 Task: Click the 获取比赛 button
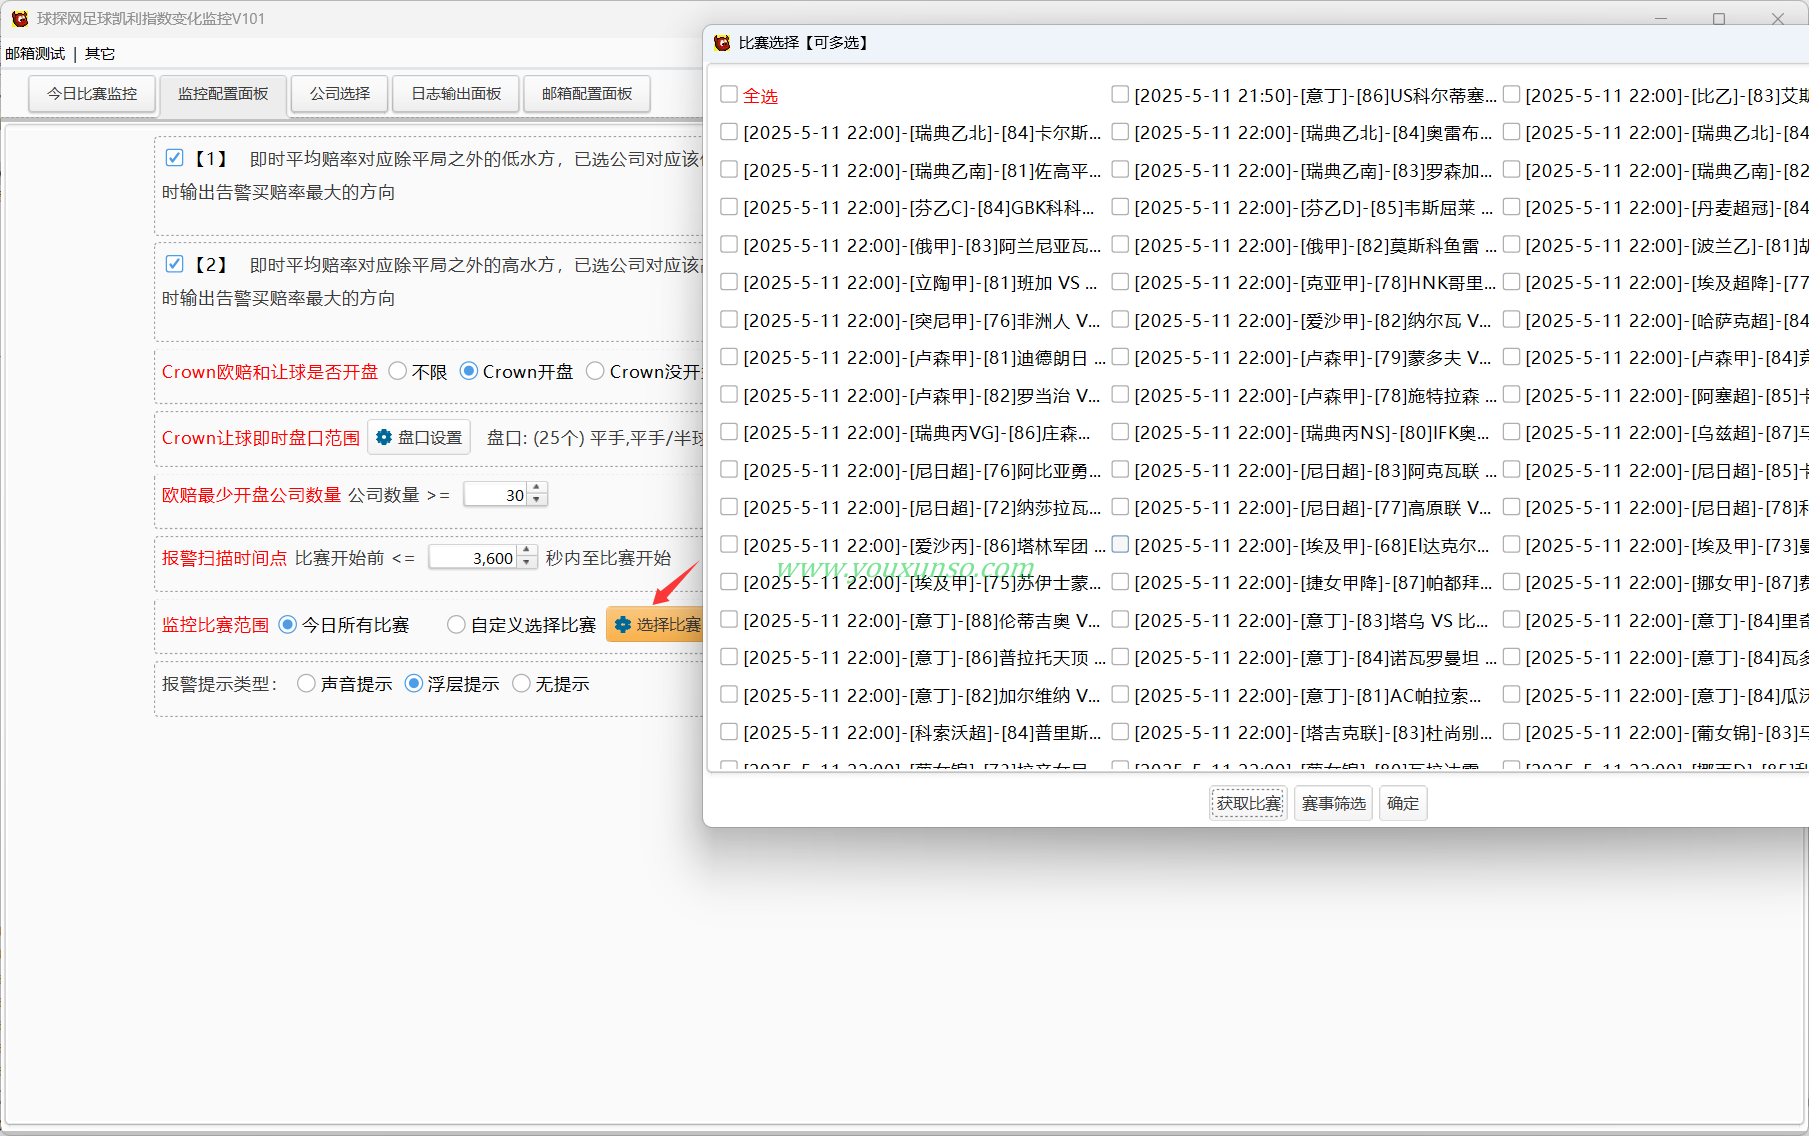pos(1248,803)
